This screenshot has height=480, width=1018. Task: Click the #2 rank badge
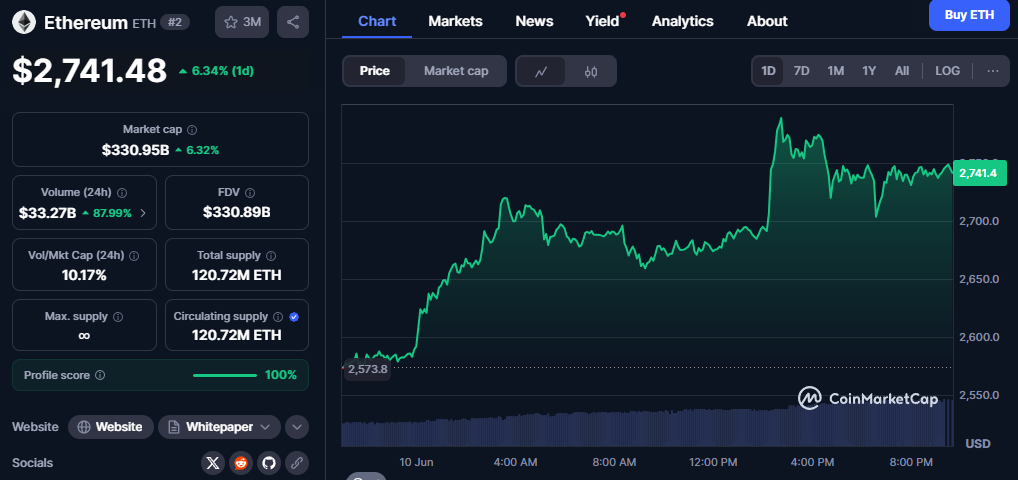(x=175, y=22)
